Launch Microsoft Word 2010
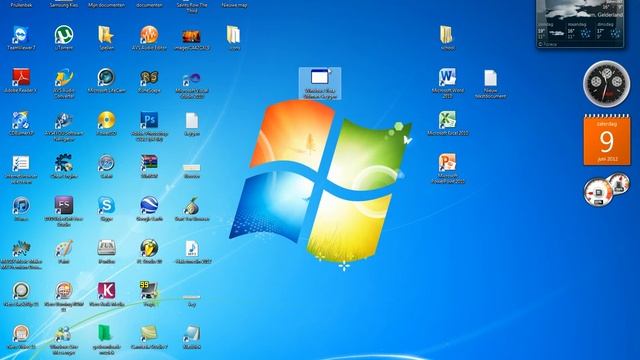640x360 pixels. [447, 77]
